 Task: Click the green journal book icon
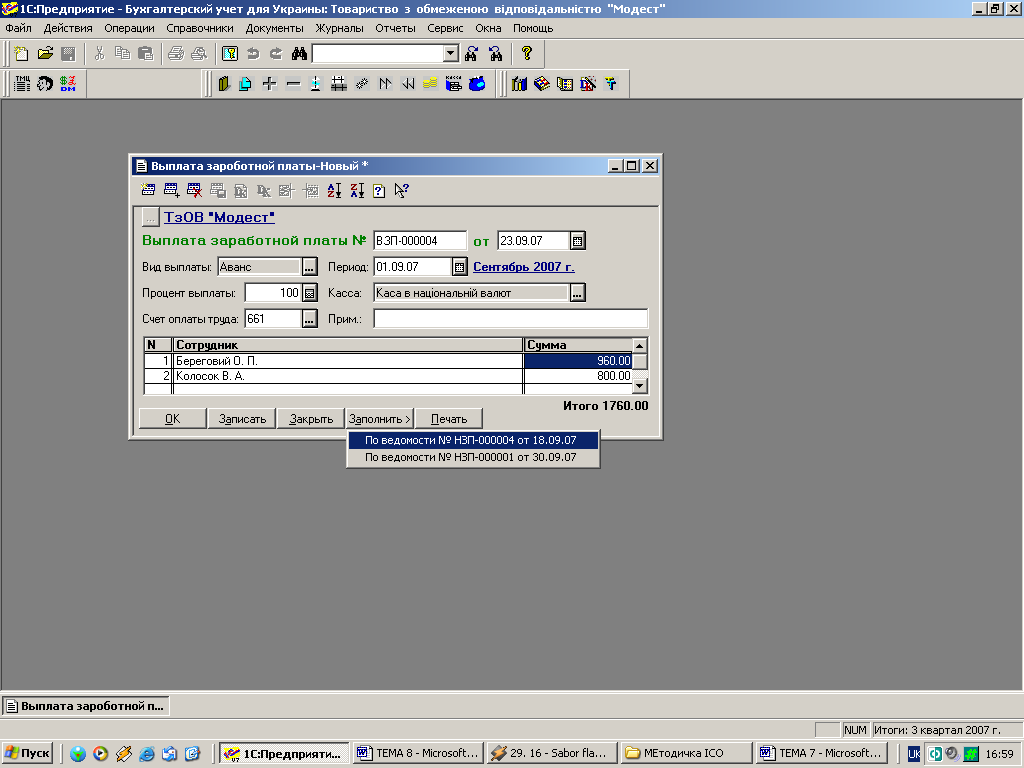click(x=224, y=84)
